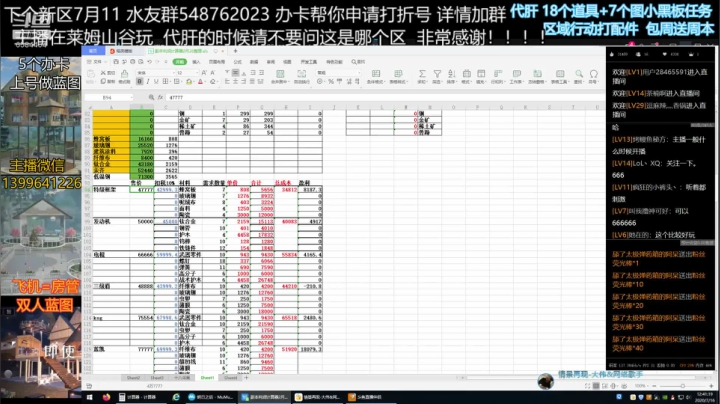This screenshot has width=720, height=404.
Task: Open the 公式 ribbon tab
Action: pyautogui.click(x=237, y=62)
